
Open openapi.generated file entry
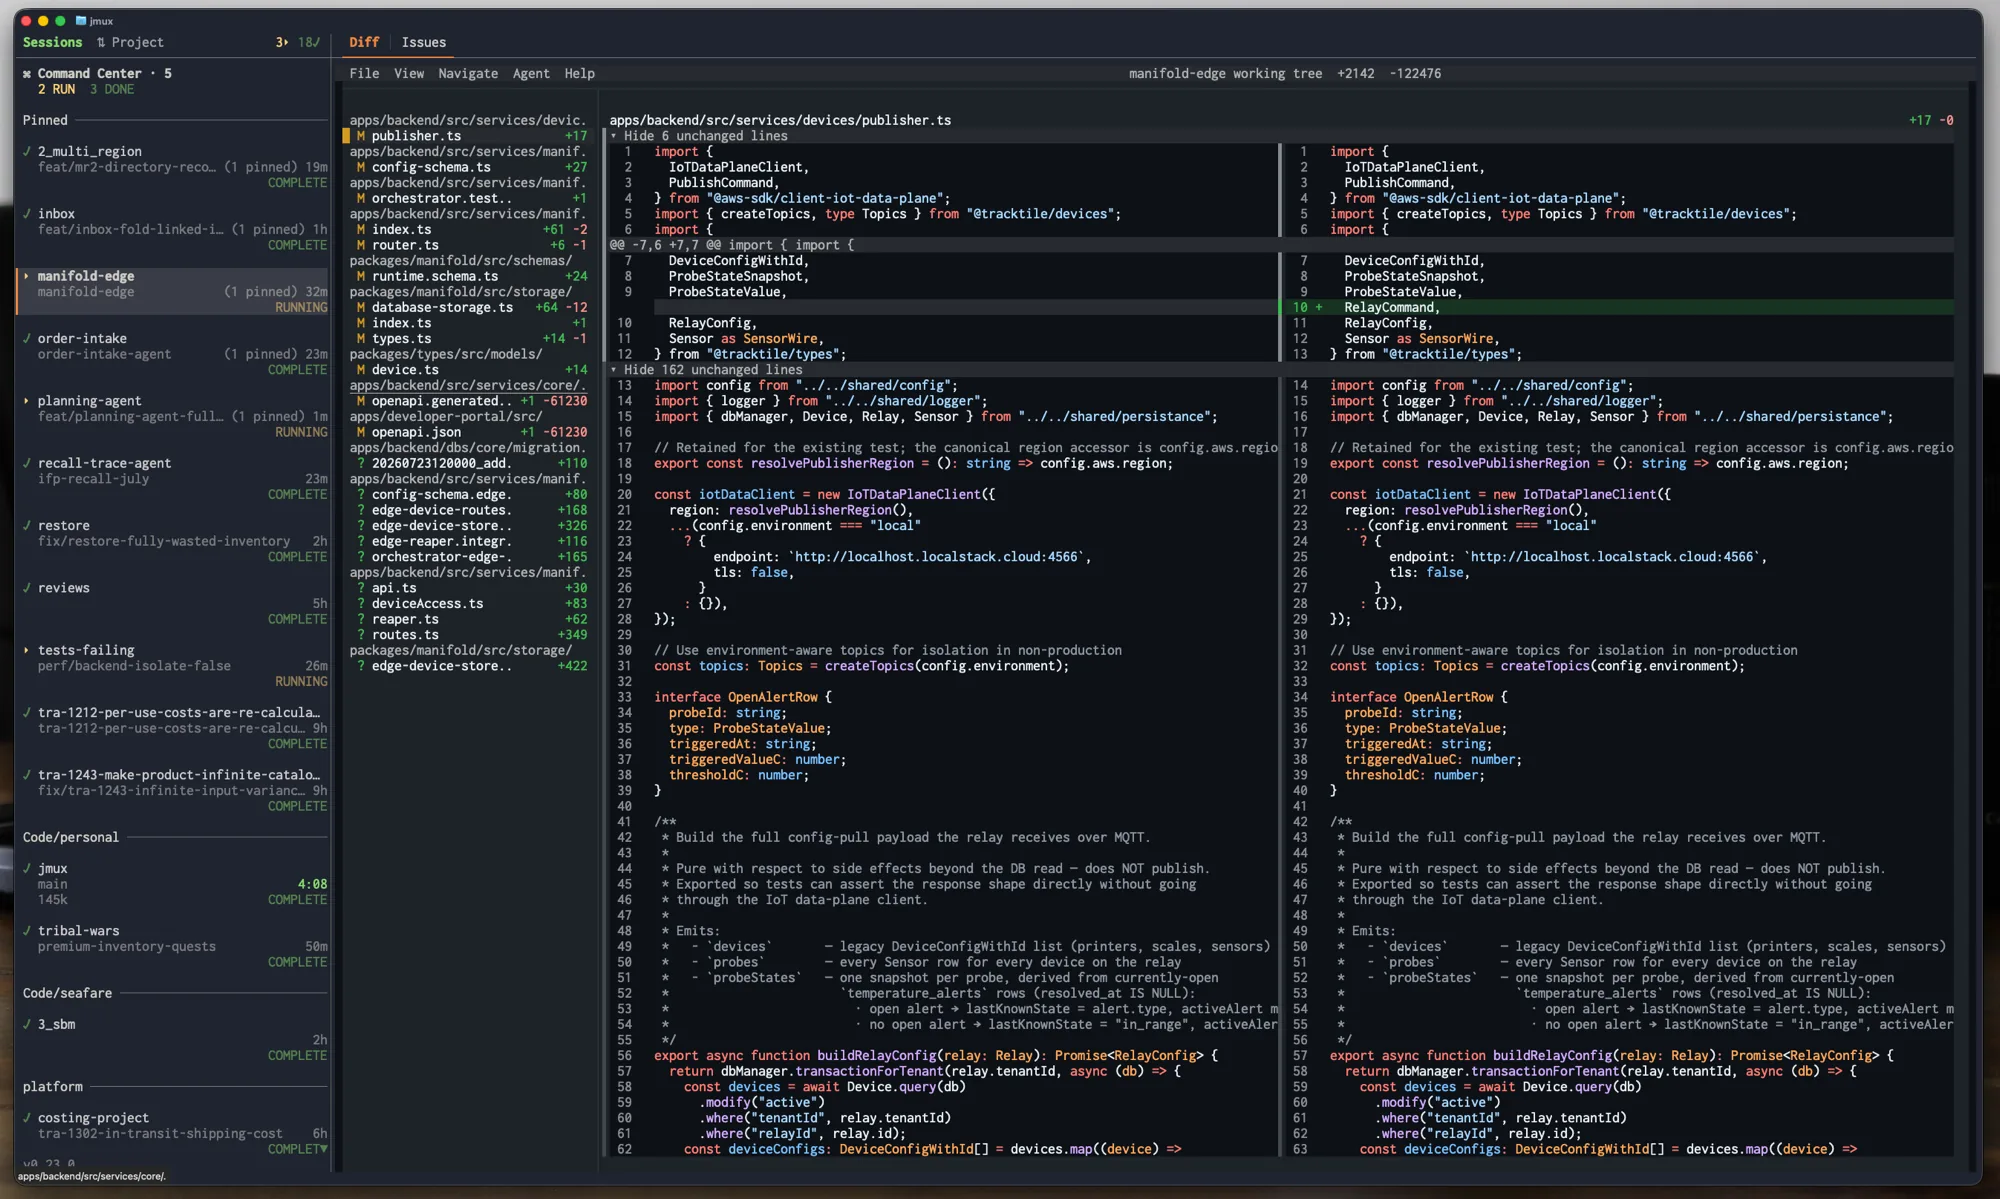(468, 401)
